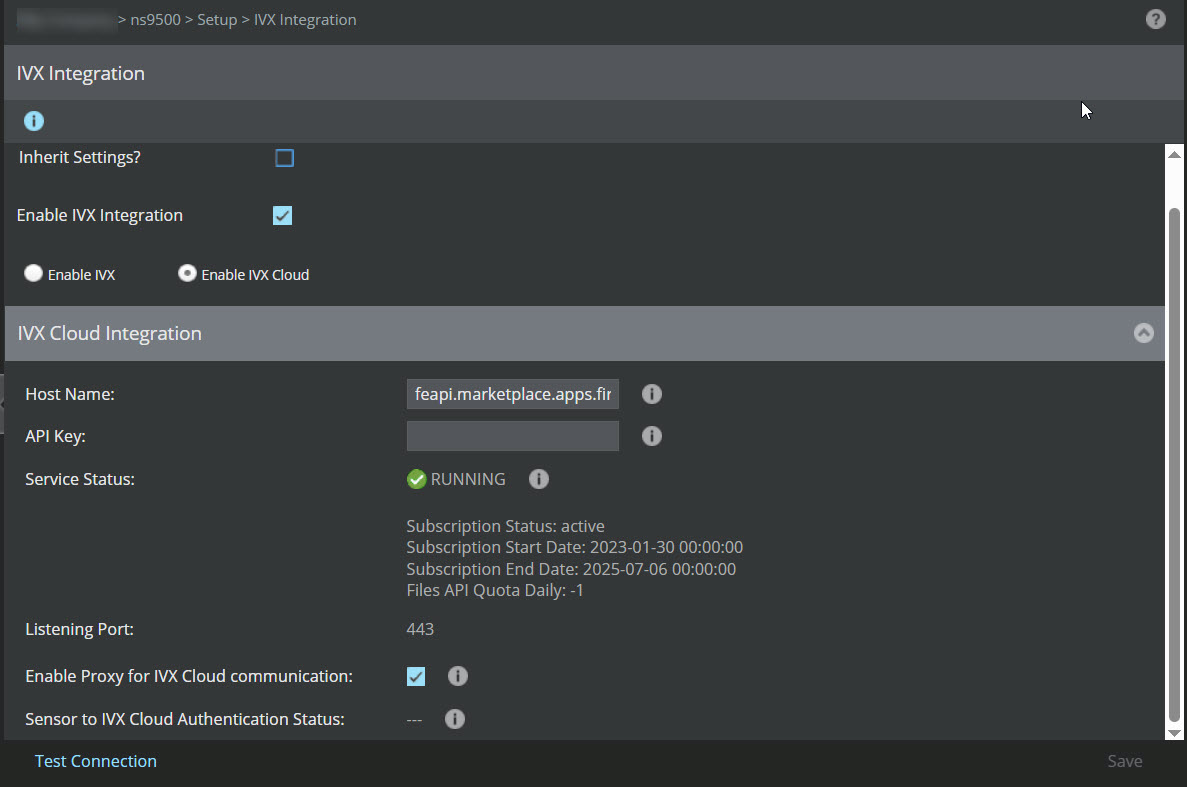
Task: Open the help question mark icon
Action: click(x=1155, y=19)
